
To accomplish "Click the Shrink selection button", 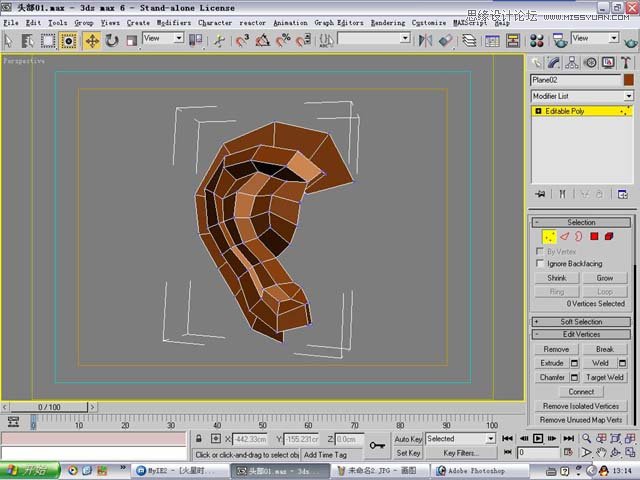I will tap(557, 278).
